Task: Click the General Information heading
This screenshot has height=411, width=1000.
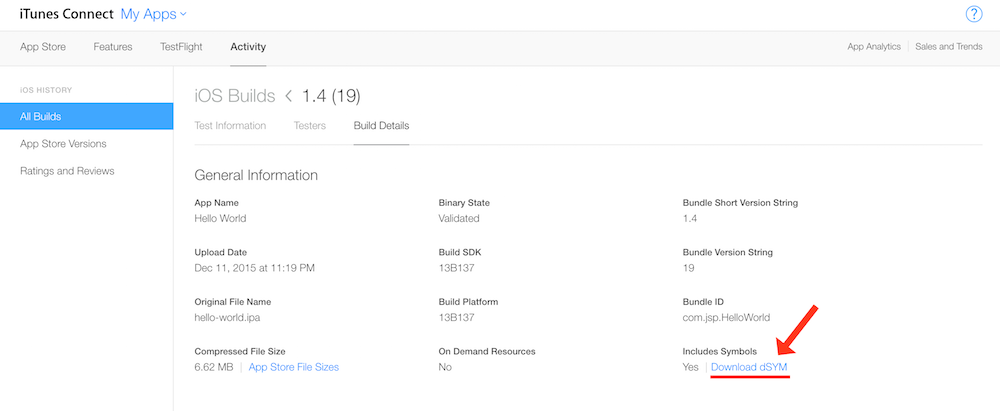Action: pos(256,175)
